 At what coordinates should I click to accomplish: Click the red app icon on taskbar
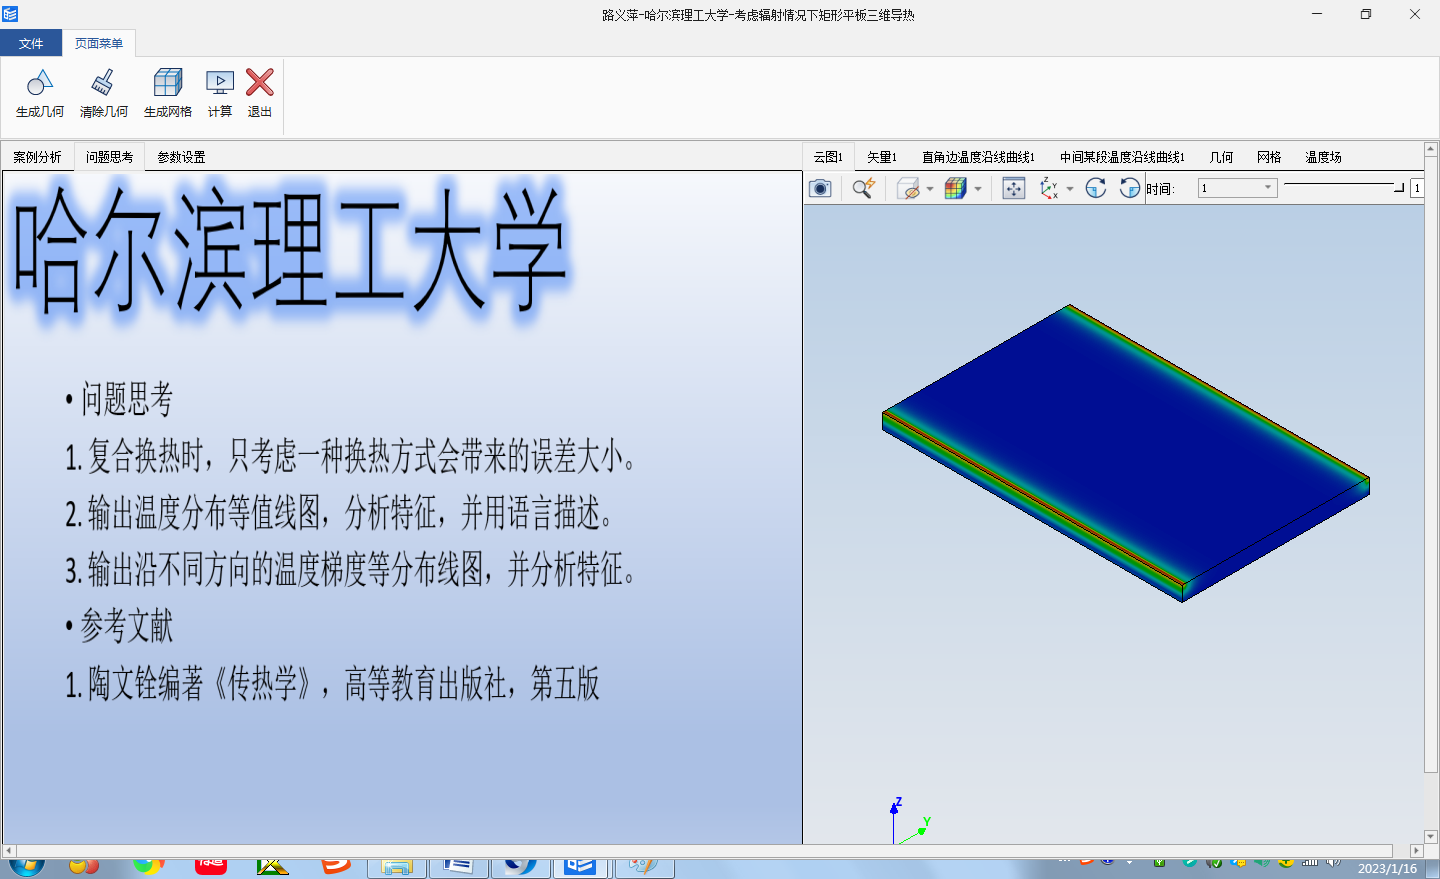(x=211, y=866)
